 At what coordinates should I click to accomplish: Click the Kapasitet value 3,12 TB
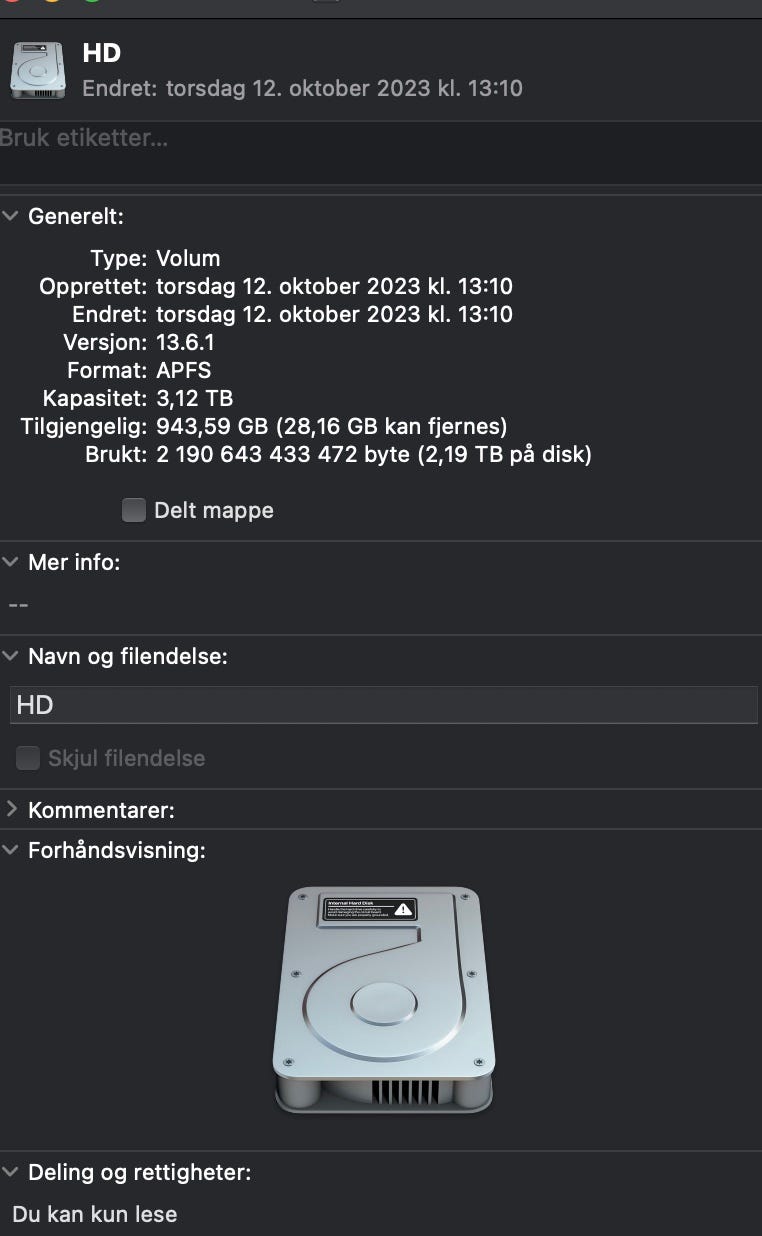(x=195, y=399)
